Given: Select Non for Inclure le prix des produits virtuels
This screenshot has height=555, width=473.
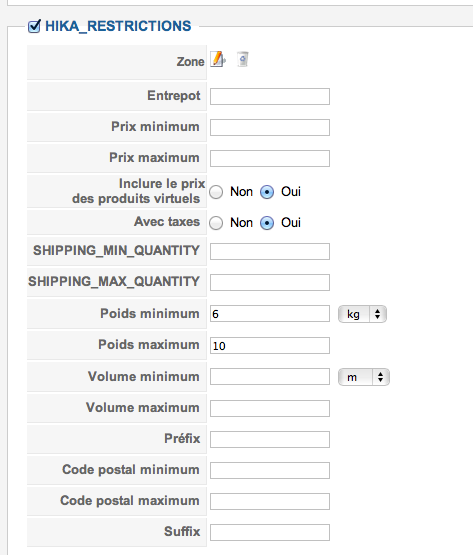Looking at the screenshot, I should click(216, 192).
